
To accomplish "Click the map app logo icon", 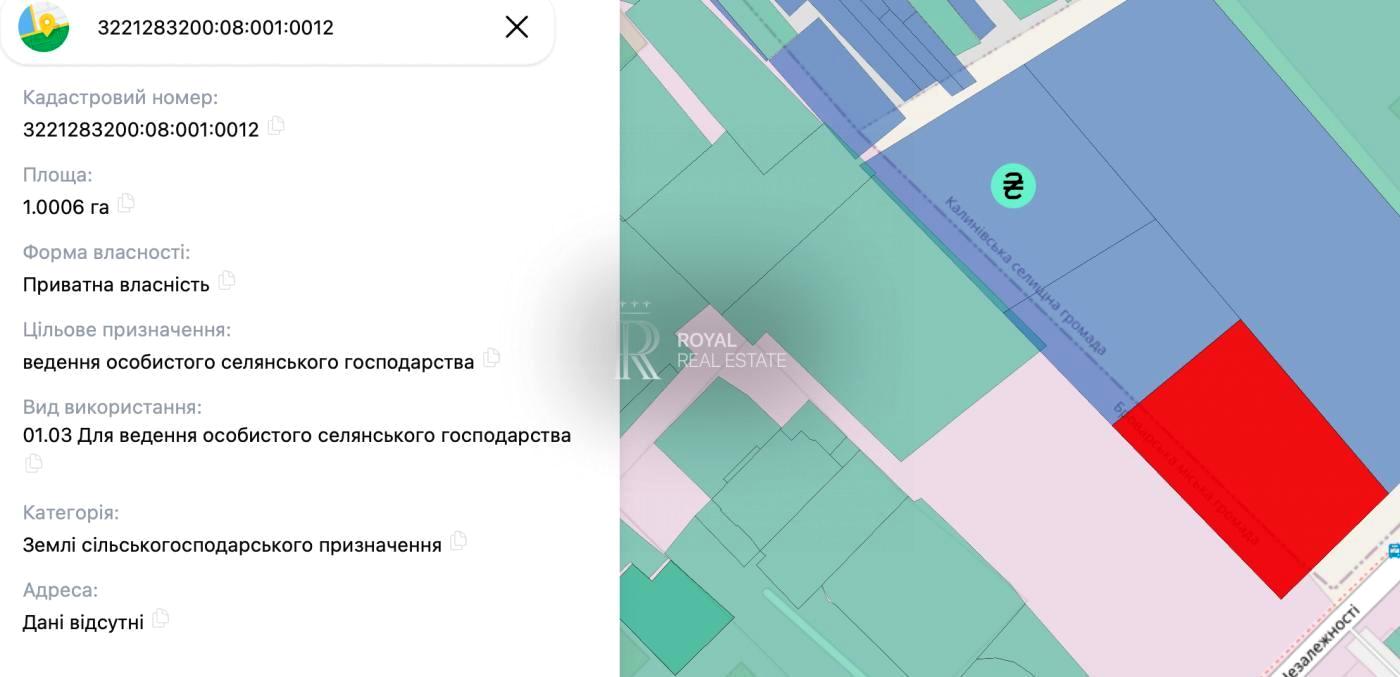I will pyautogui.click(x=44, y=27).
